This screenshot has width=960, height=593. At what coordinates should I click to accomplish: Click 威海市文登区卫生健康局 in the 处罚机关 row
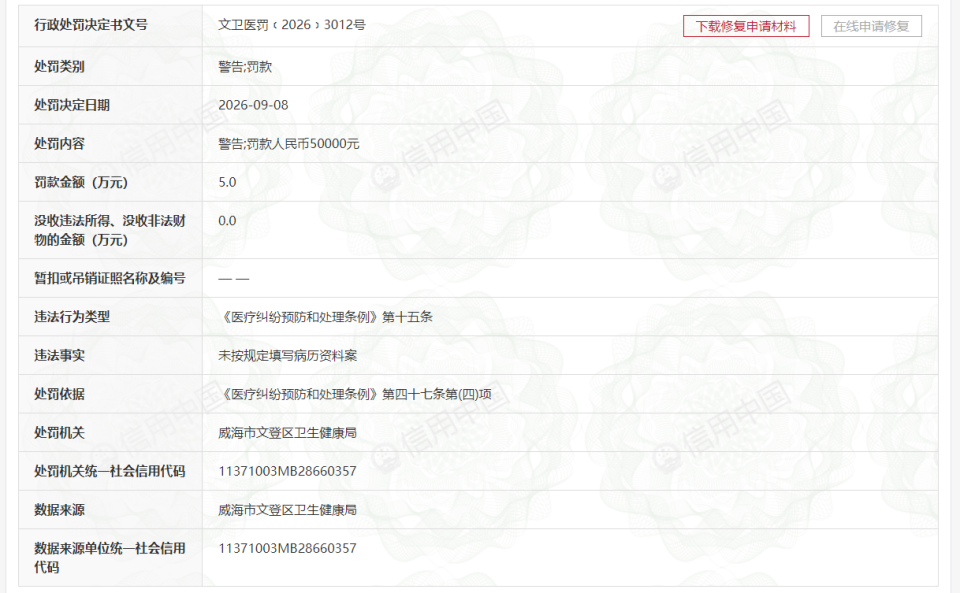288,433
